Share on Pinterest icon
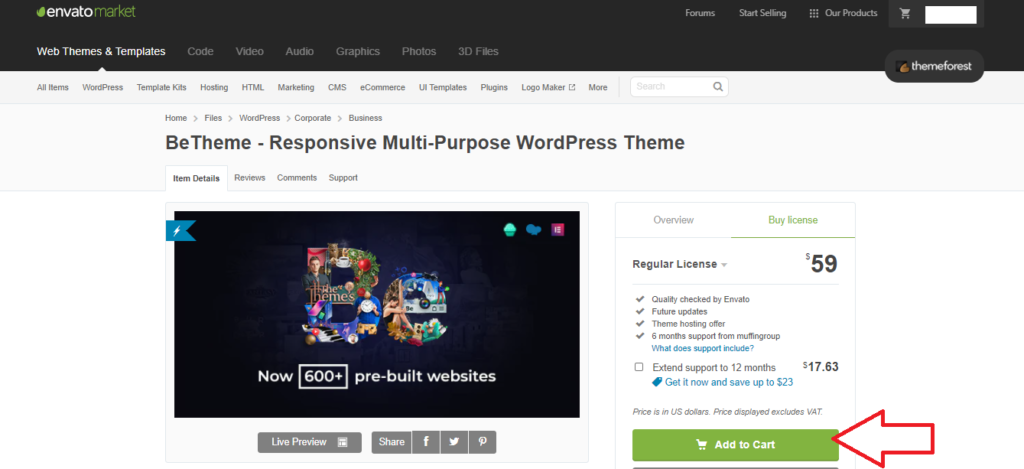Screen dimensions: 1024x469 pyautogui.click(x=482, y=442)
